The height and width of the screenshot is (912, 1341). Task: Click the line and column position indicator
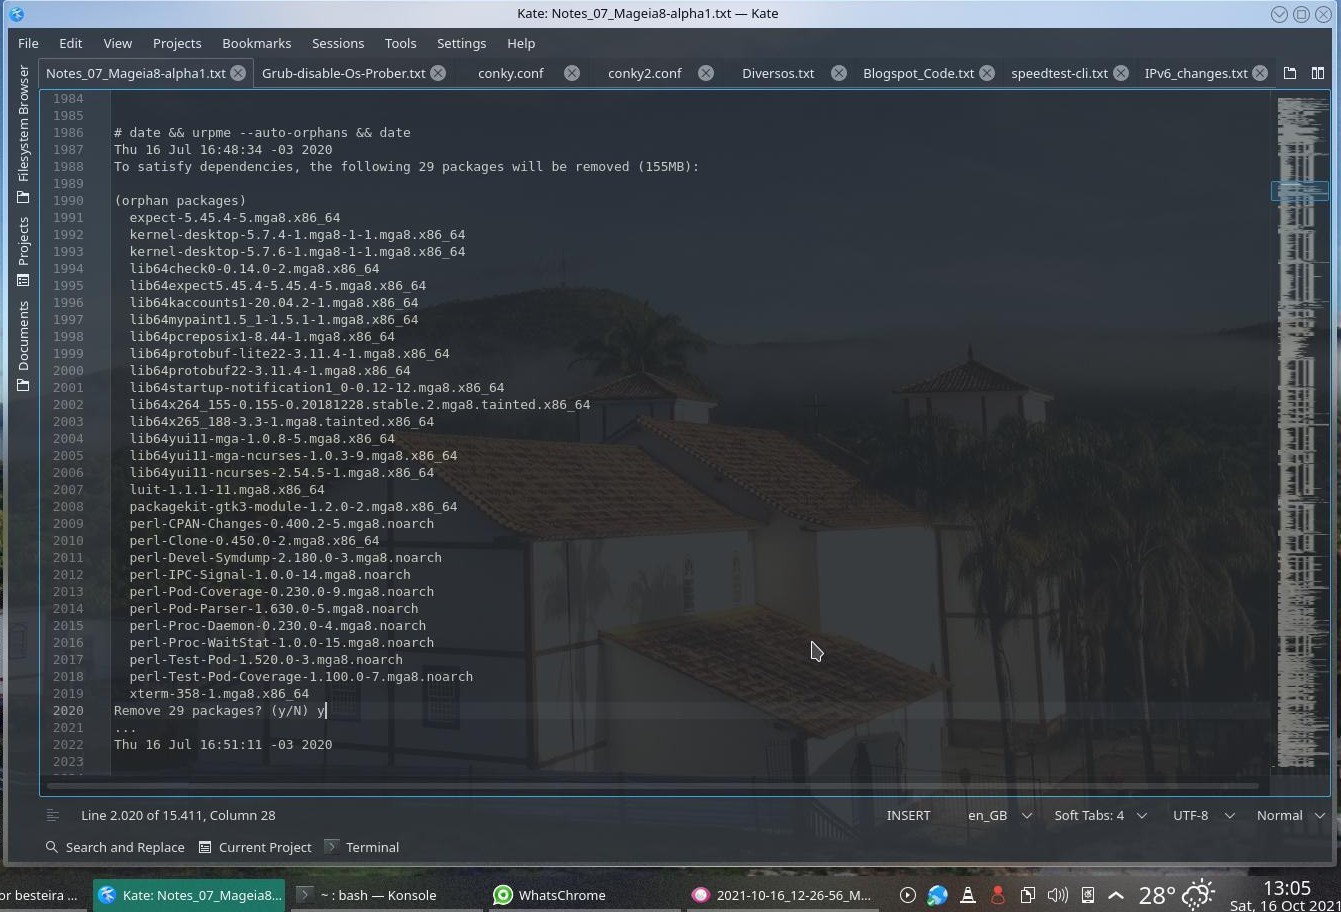point(178,816)
